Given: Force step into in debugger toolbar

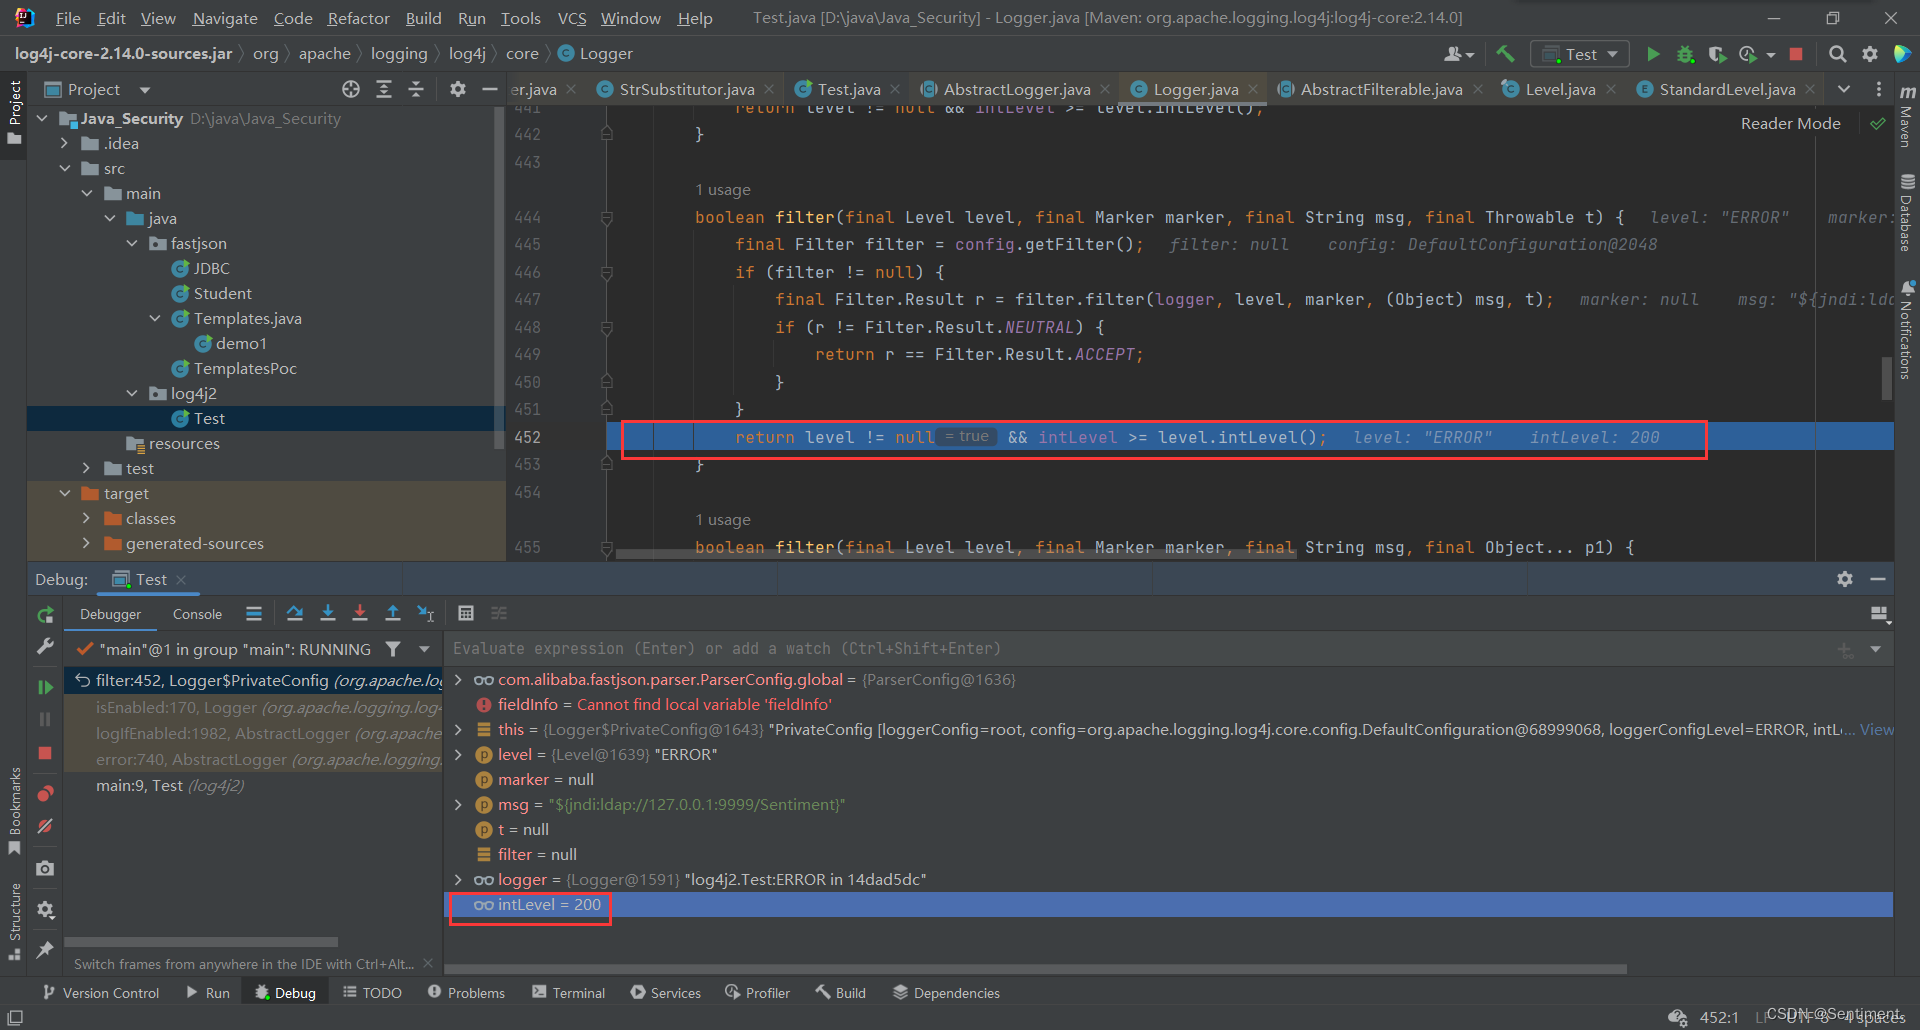Looking at the screenshot, I should point(360,613).
